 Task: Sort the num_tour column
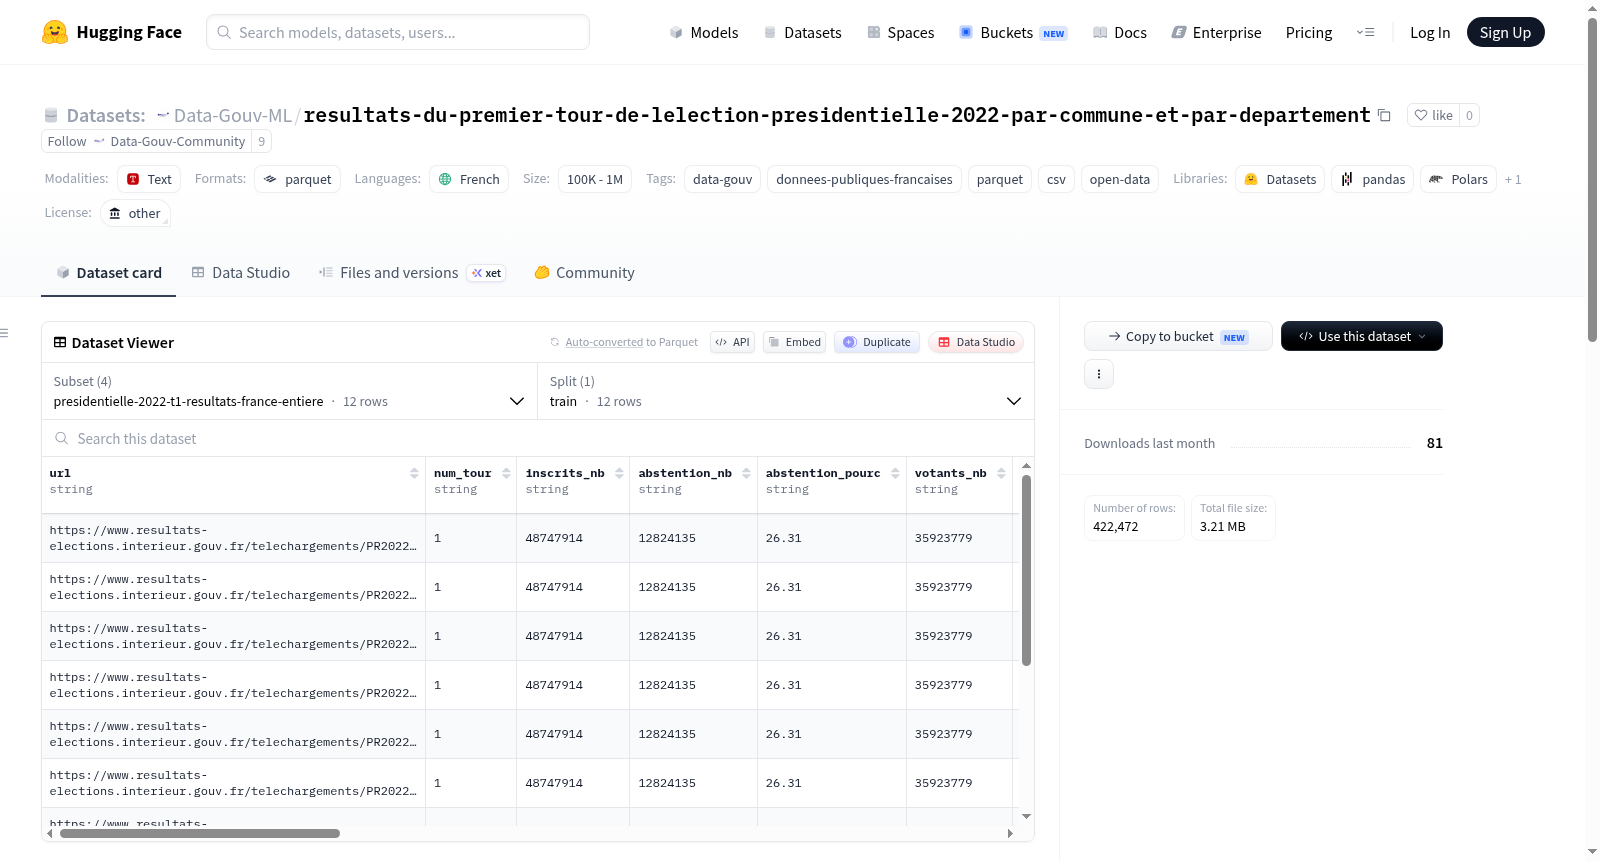click(x=506, y=473)
